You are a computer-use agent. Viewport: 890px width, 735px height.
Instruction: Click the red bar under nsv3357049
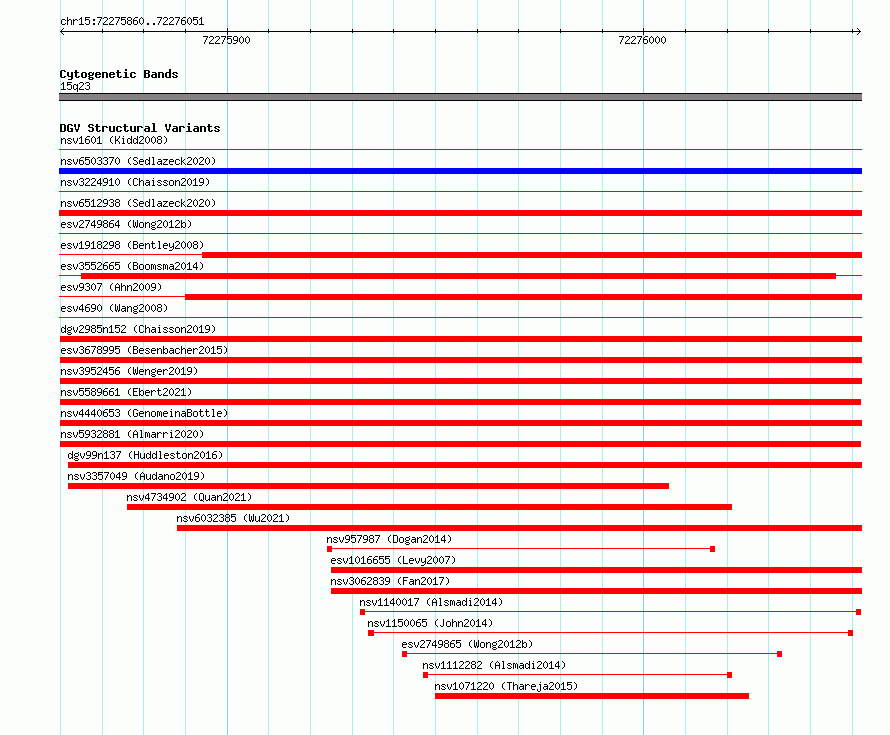pyautogui.click(x=368, y=486)
